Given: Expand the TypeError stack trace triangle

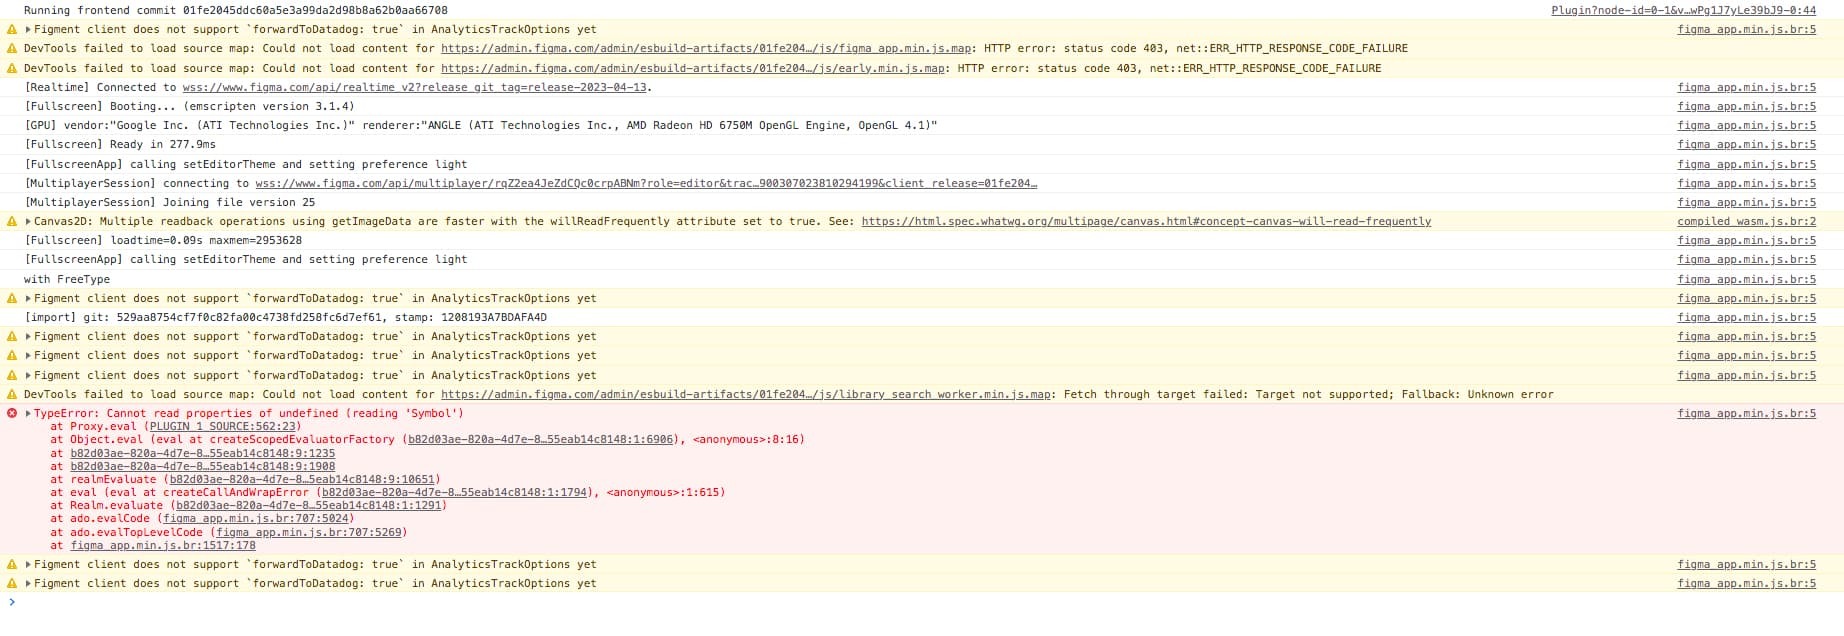Looking at the screenshot, I should click(28, 413).
